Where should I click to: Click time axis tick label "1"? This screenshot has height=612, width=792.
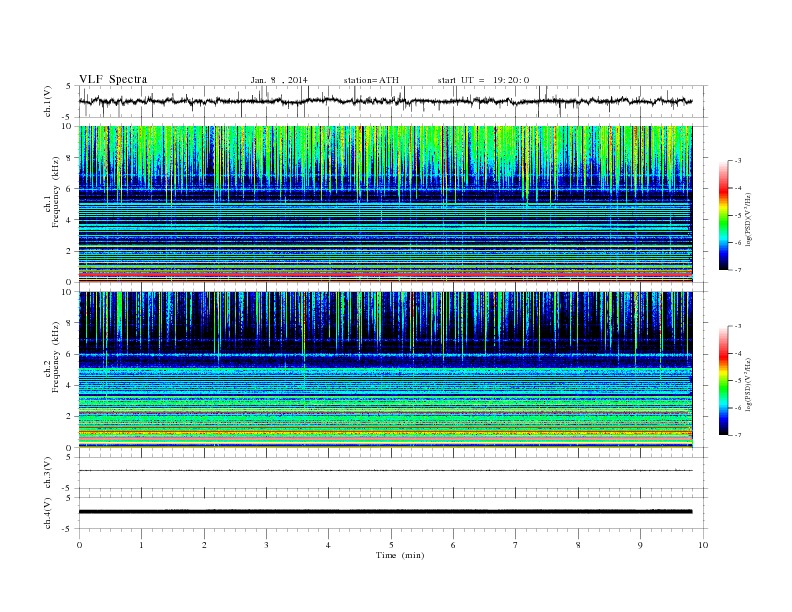(141, 545)
